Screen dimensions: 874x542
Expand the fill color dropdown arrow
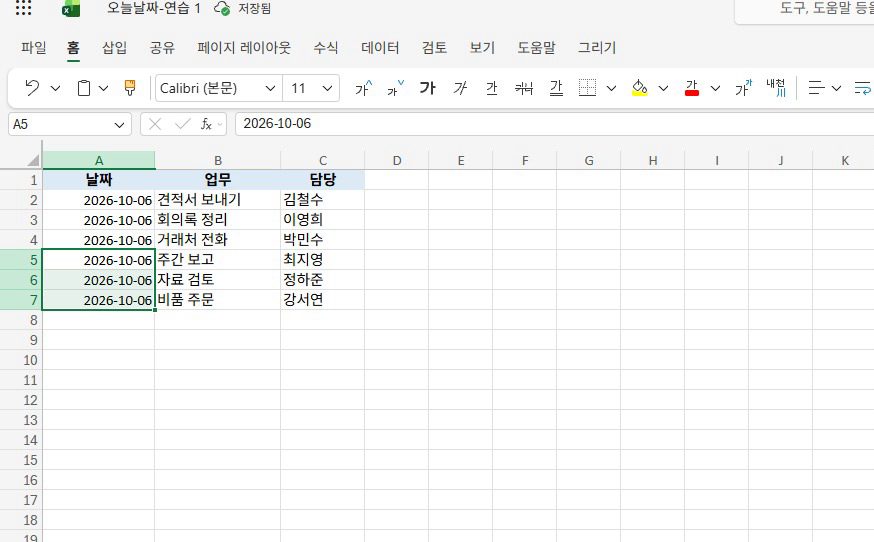pos(663,88)
